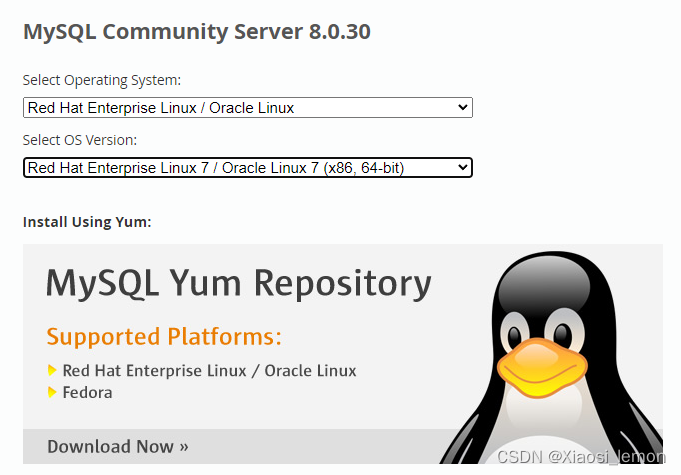This screenshot has width=681, height=475.
Task: Click the 'Fedora' bullet text
Action: [87, 393]
